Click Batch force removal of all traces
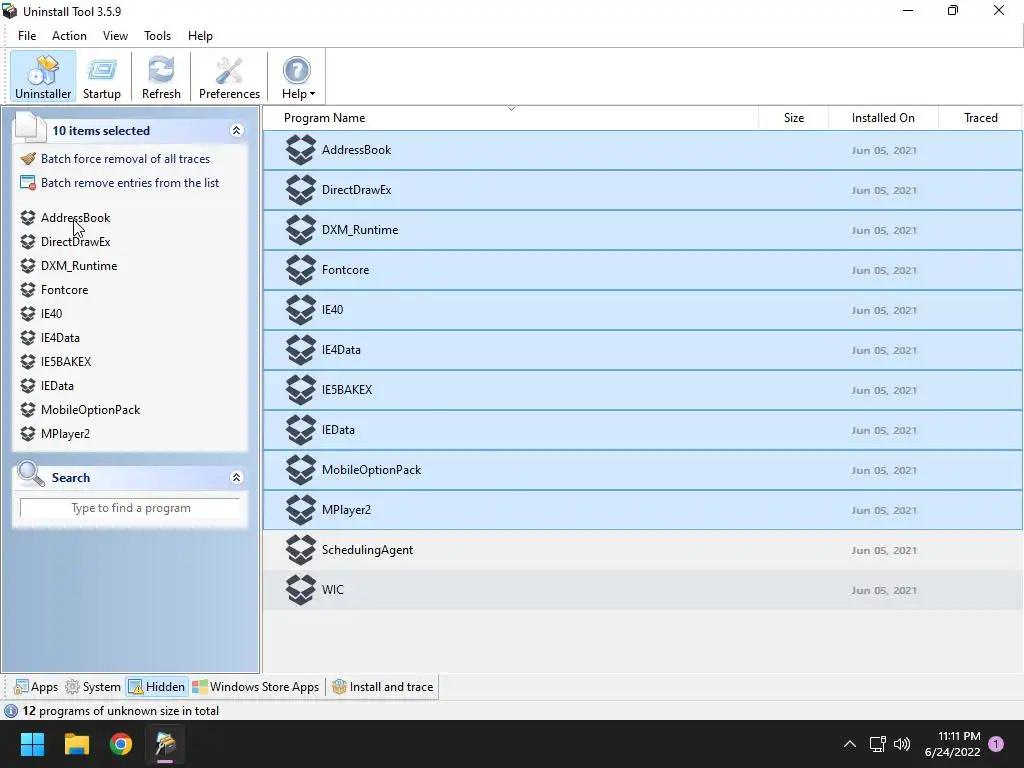Viewport: 1024px width, 768px height. 125,159
